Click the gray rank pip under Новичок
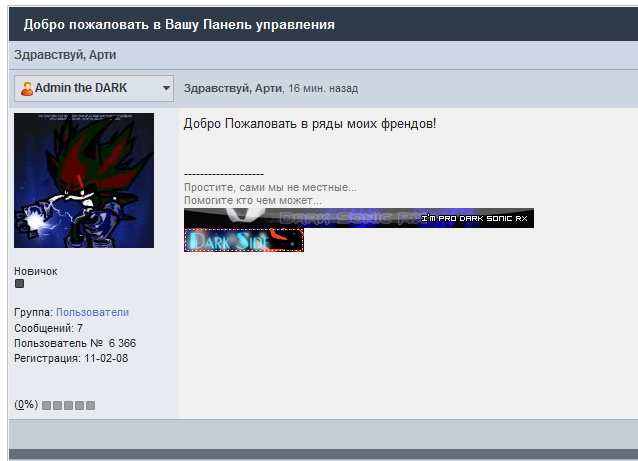638x461 pixels. [x=19, y=284]
